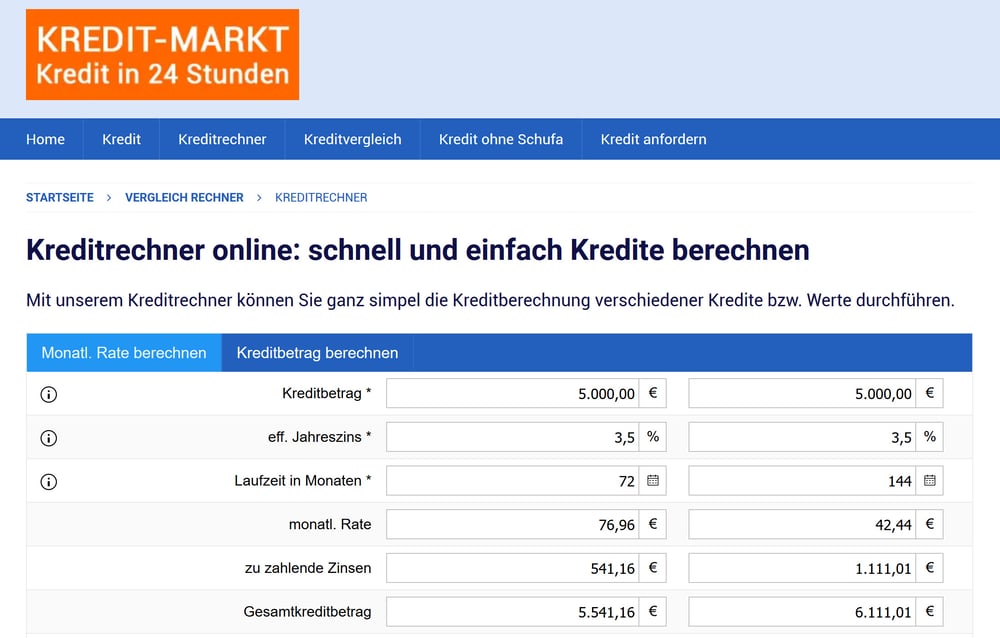This screenshot has width=1000, height=638.
Task: Click zu zahlende Zinsen field showing 541,16
Action: pos(512,568)
